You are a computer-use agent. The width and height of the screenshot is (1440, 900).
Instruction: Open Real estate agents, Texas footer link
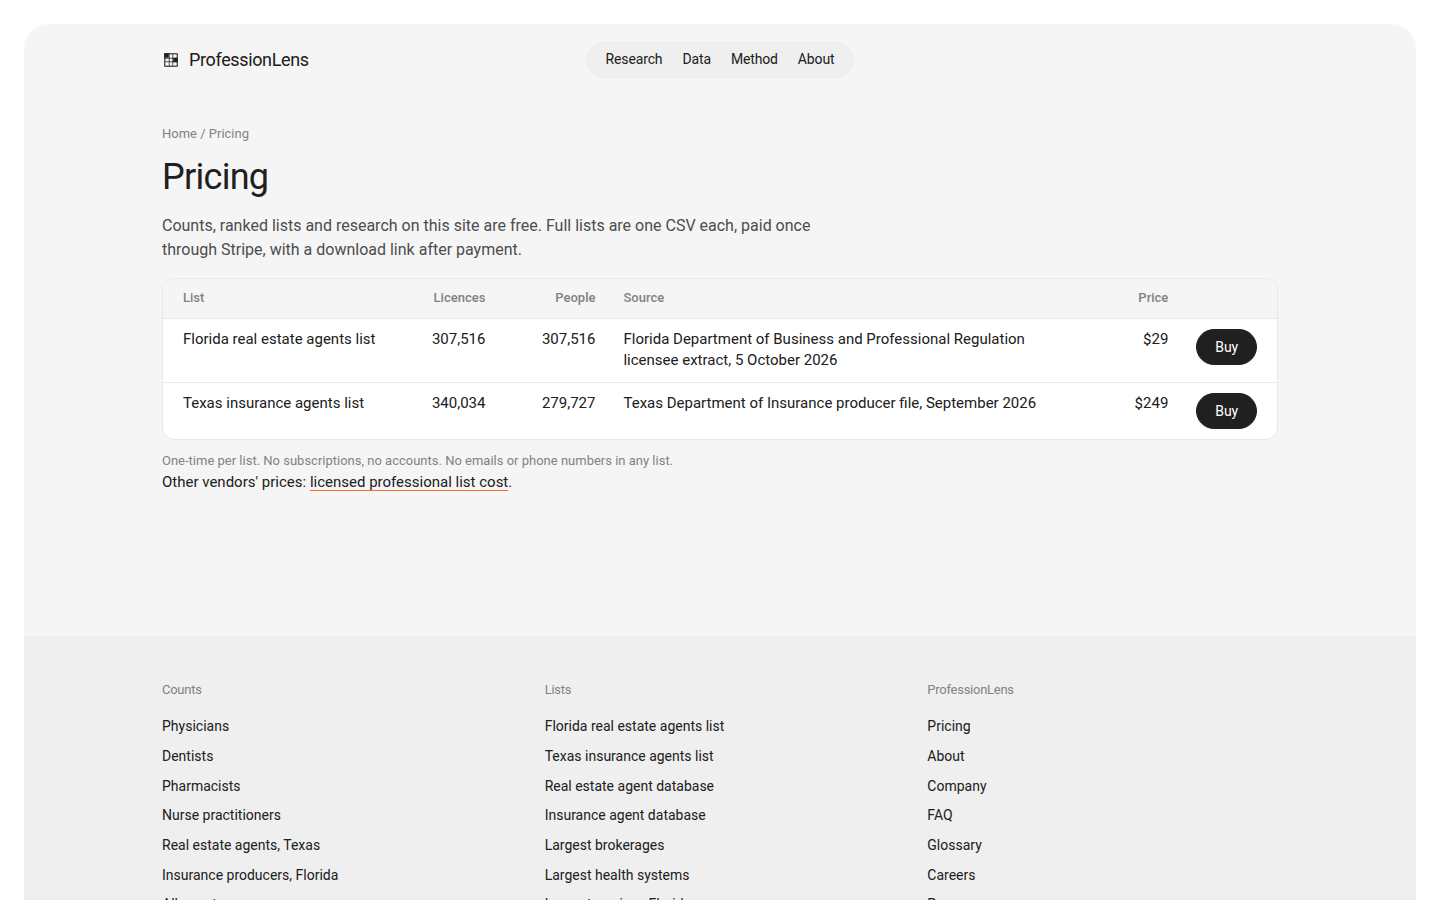241,845
